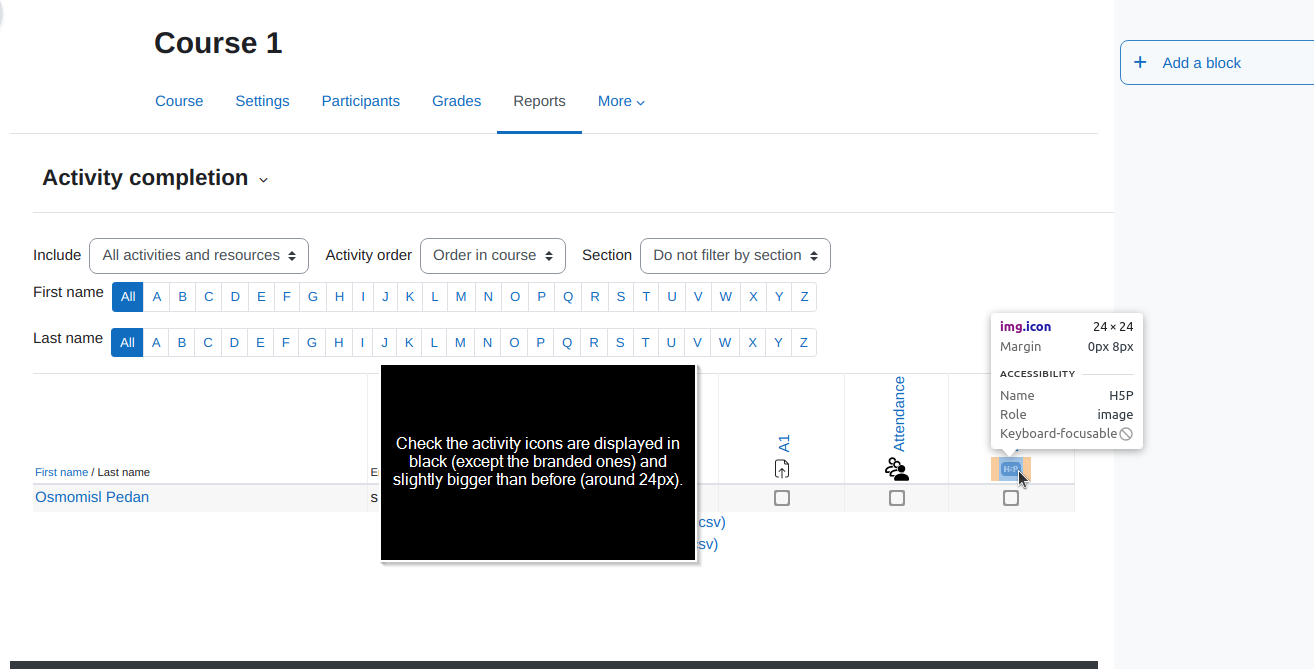Filter Last name by letter G
The width and height of the screenshot is (1314, 669).
(312, 343)
